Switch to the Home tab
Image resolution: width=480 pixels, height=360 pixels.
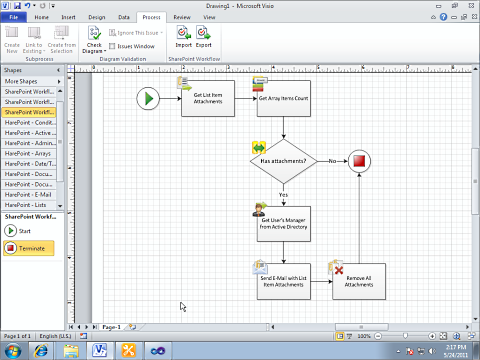[x=41, y=17]
